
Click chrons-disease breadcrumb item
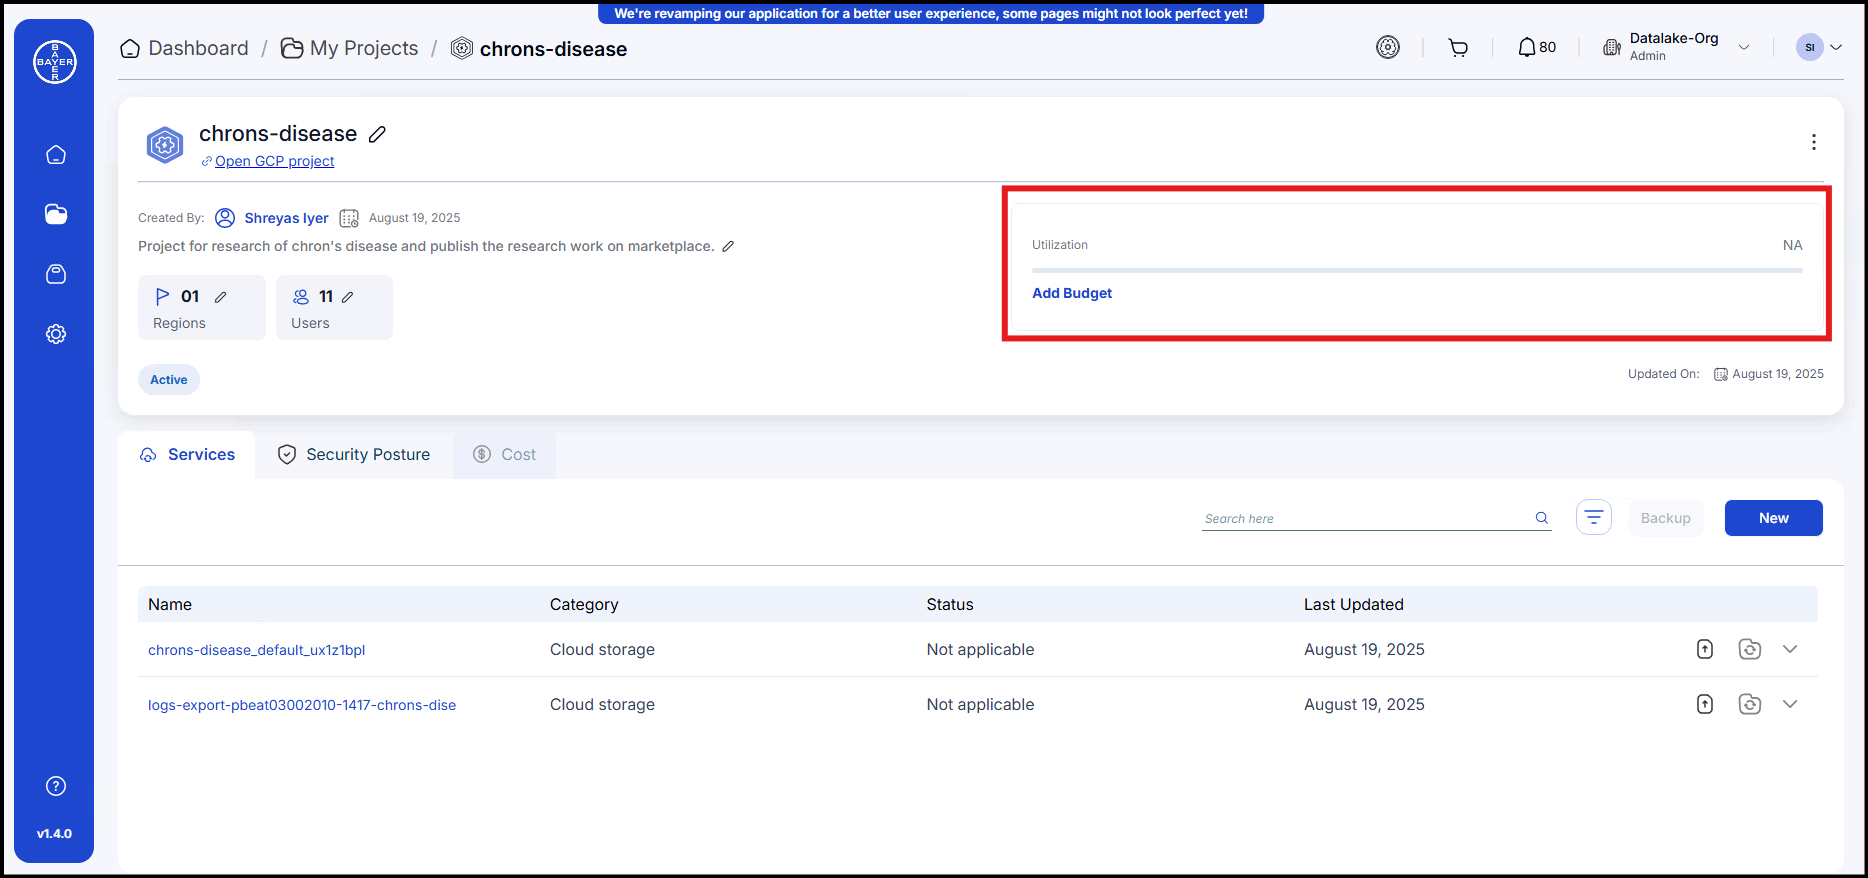539,49
